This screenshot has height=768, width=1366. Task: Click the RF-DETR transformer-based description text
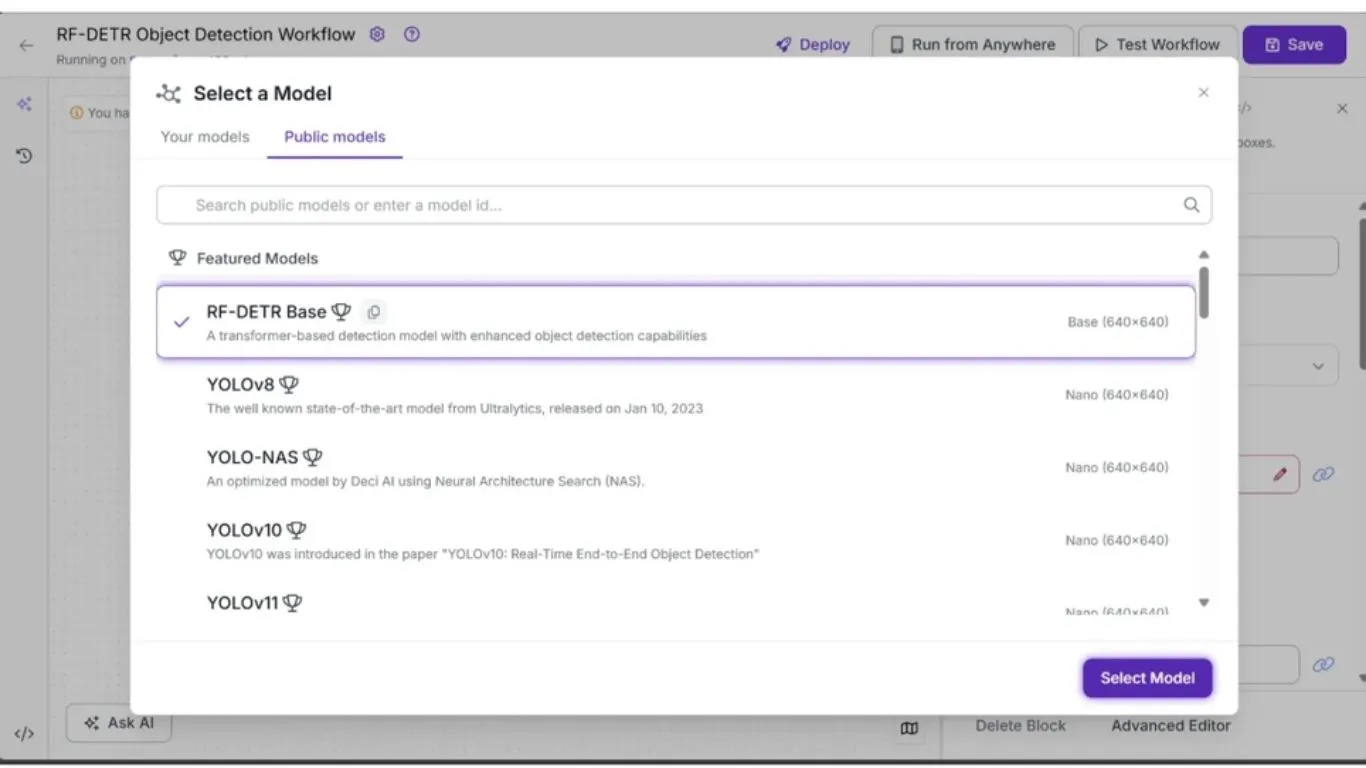[x=457, y=336]
